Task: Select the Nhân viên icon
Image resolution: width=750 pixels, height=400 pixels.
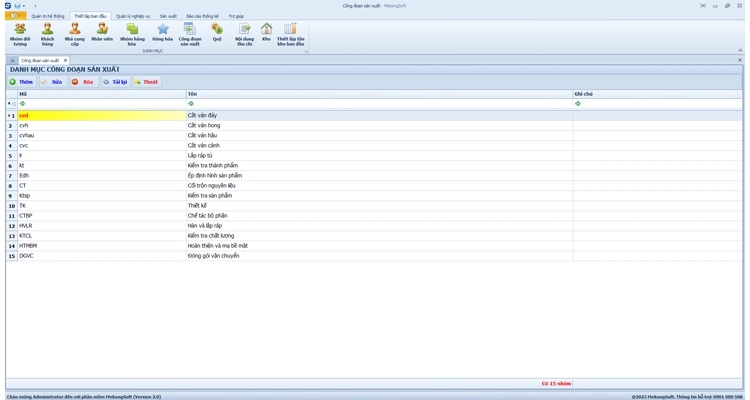Action: [102, 34]
